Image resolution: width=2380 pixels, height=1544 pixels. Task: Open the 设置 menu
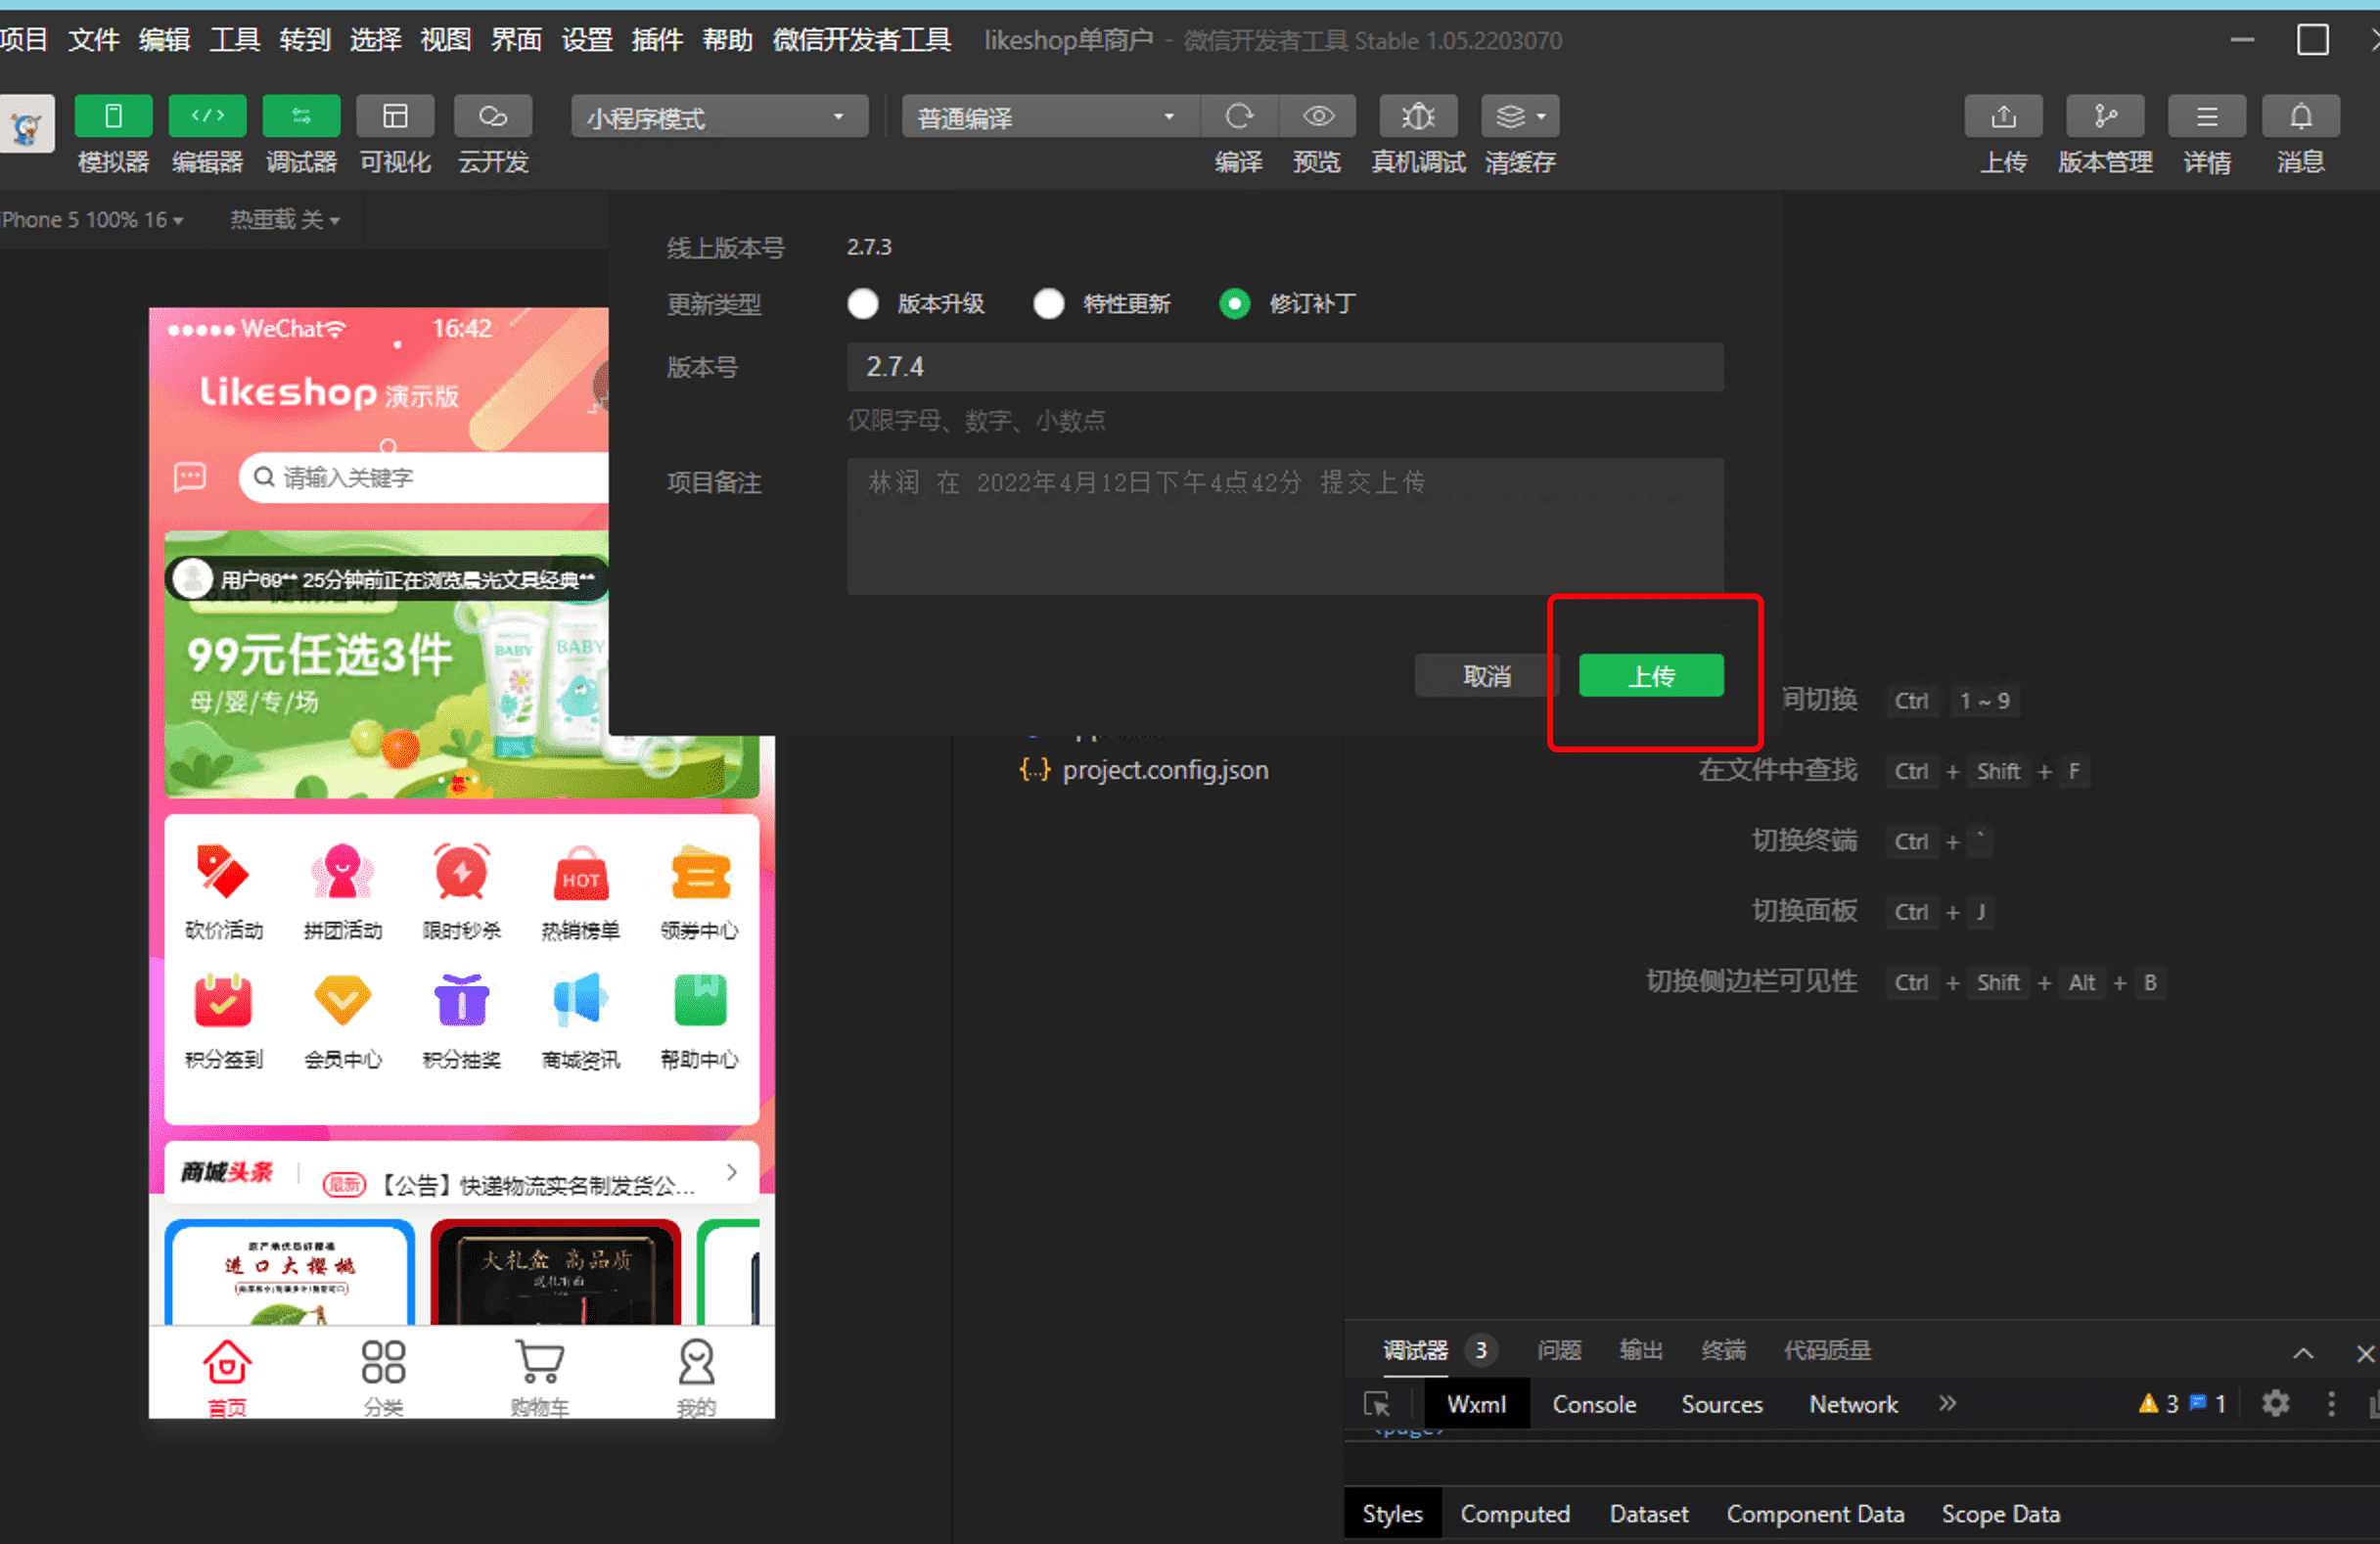pyautogui.click(x=586, y=40)
